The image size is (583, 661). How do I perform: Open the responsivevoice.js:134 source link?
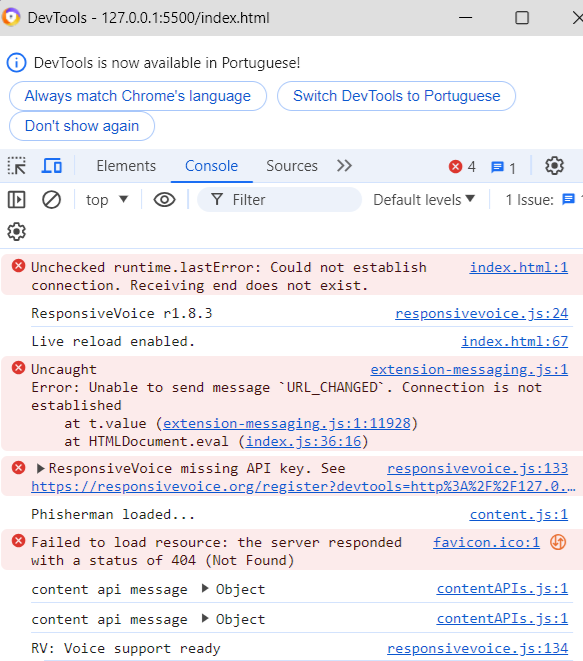point(477,648)
